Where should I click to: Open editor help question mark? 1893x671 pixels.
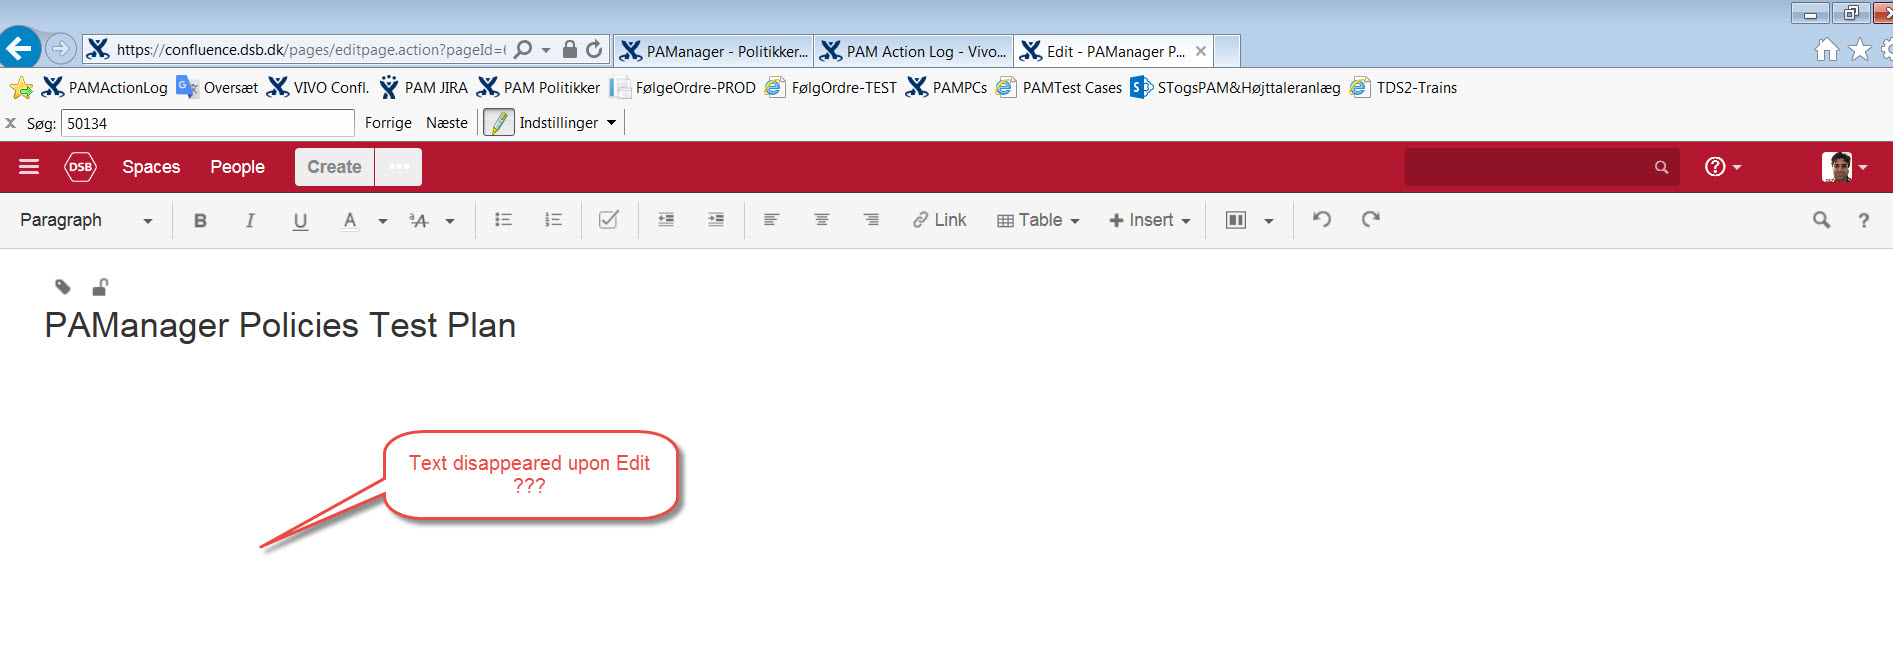point(1864,221)
